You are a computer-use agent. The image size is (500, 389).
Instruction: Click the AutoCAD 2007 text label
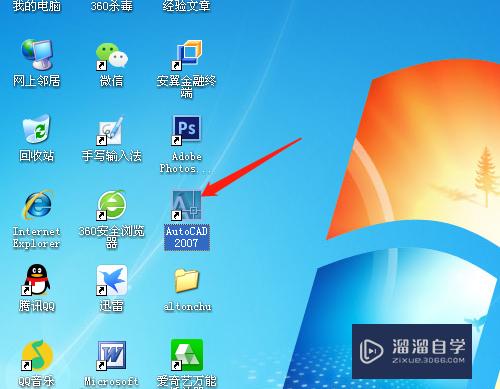coord(187,237)
